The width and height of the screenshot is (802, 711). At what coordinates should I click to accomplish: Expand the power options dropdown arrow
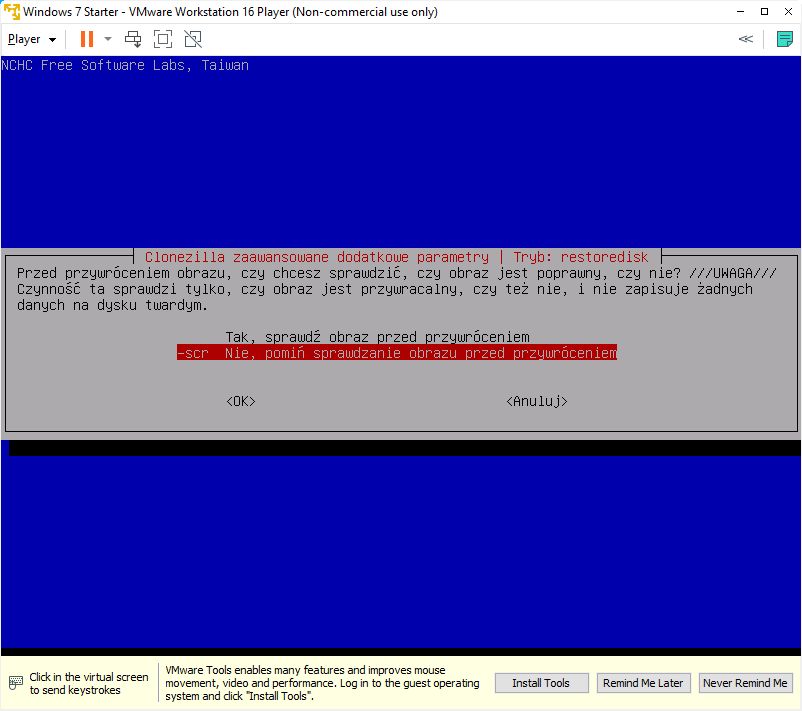108,39
